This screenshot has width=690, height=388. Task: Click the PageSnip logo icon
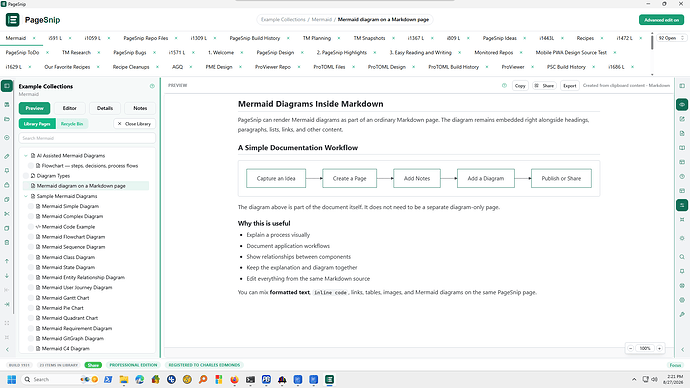tap(12, 20)
